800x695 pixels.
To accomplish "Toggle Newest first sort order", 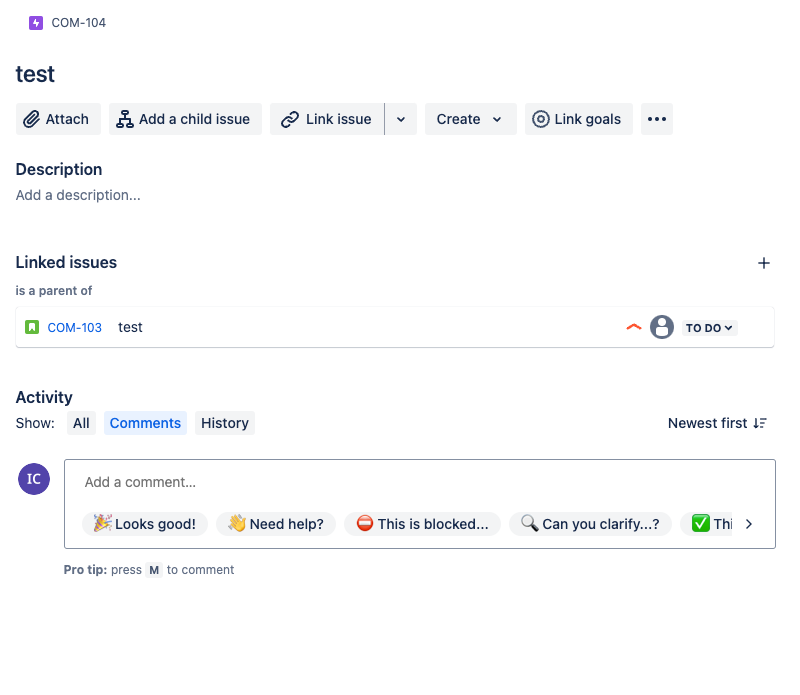I will pyautogui.click(x=717, y=424).
